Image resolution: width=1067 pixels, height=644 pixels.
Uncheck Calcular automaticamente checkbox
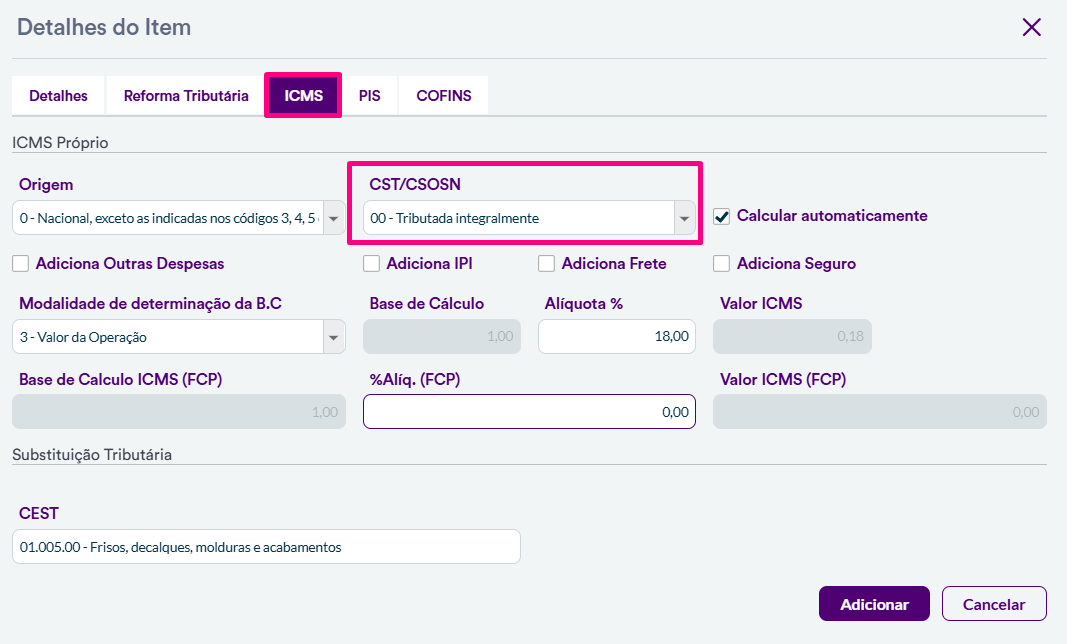(721, 216)
